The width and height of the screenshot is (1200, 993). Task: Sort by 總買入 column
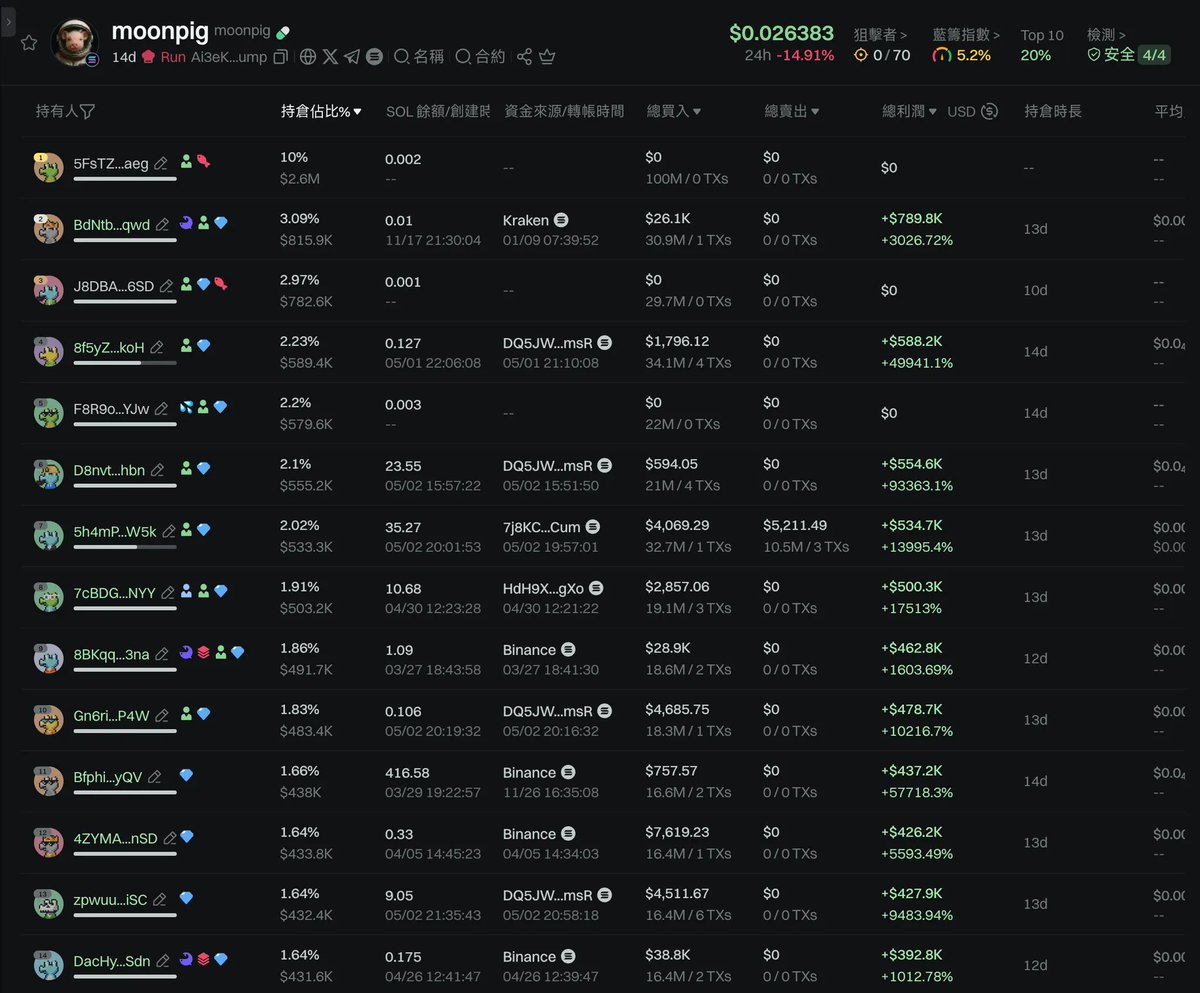(673, 111)
